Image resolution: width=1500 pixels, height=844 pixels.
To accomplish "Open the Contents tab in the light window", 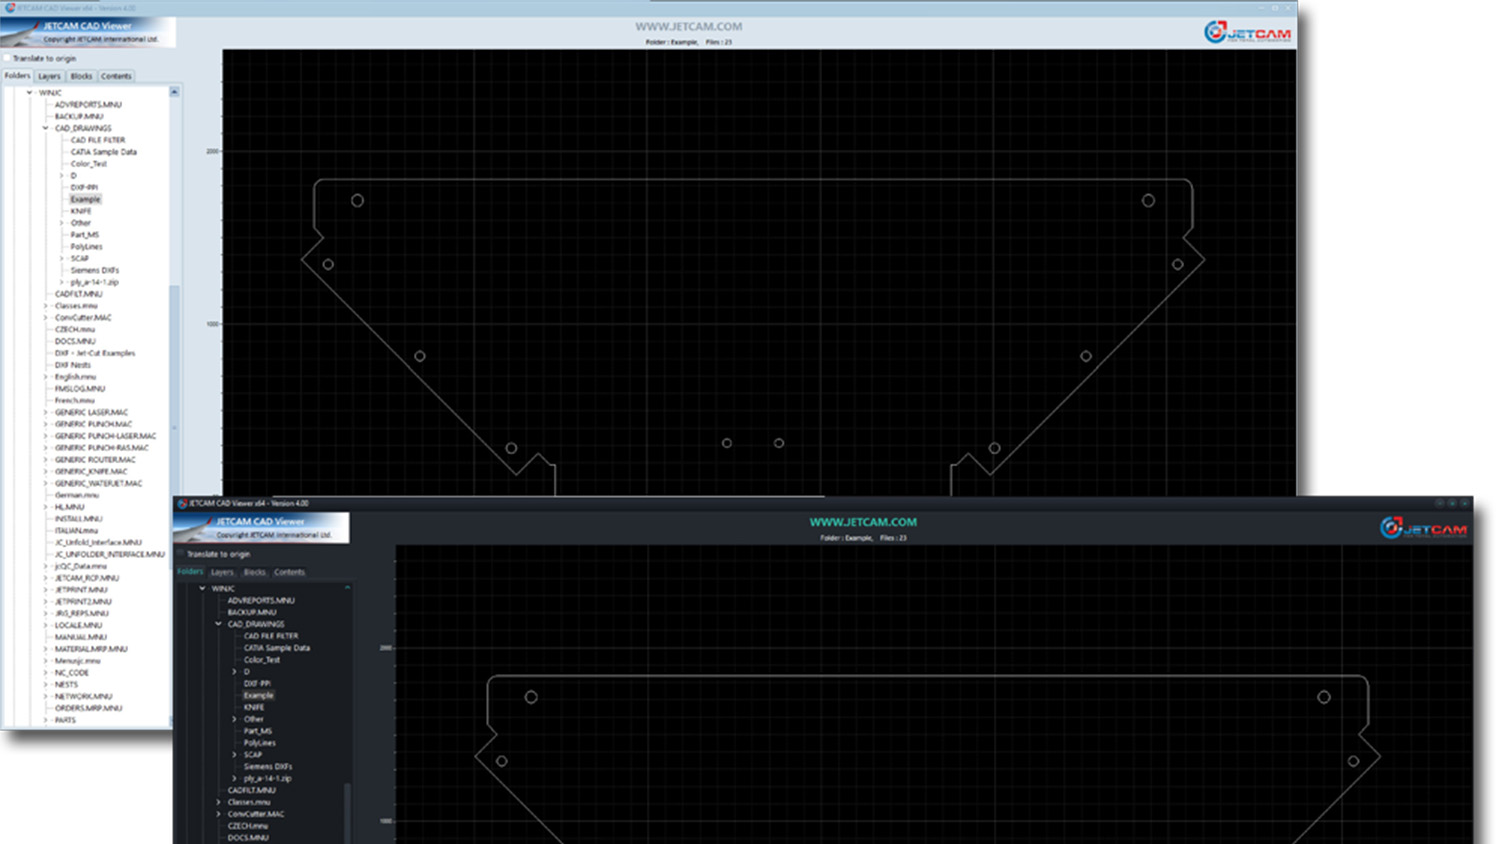I will point(116,76).
